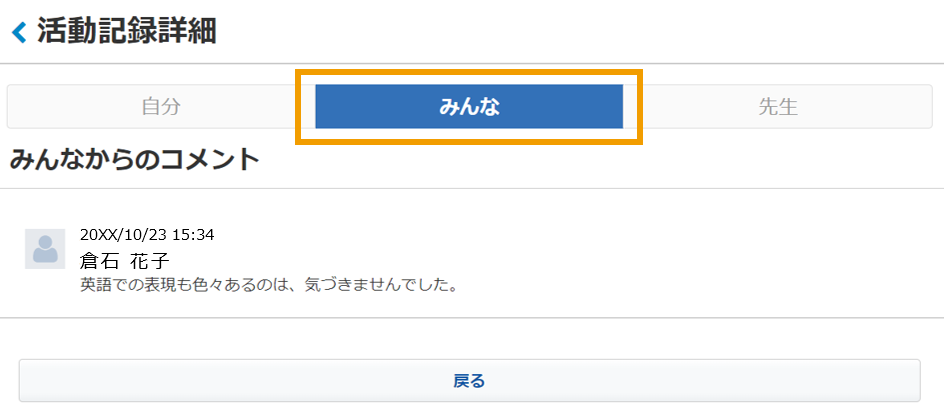This screenshot has height=418, width=944.
Task: Go back using the blue chevron icon
Action: coord(19,32)
